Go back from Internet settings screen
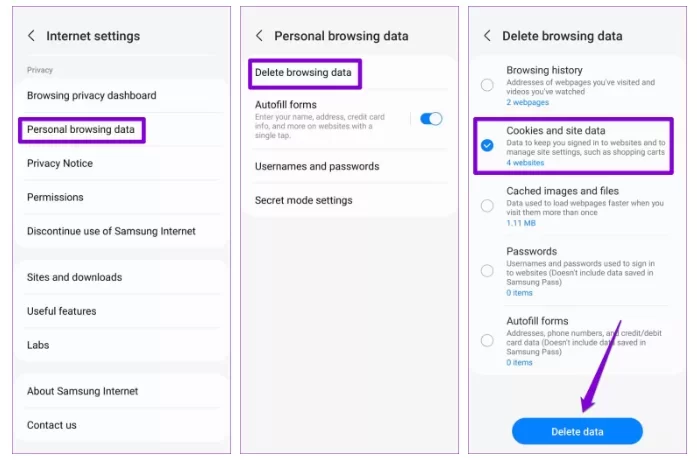This screenshot has height=462, width=697. pyautogui.click(x=31, y=36)
